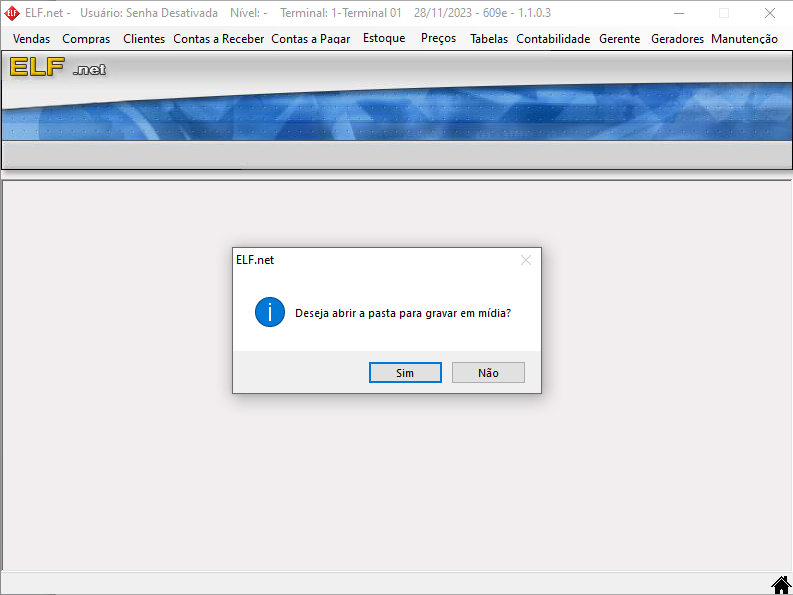
Task: Open the Clientes menu
Action: tap(144, 39)
